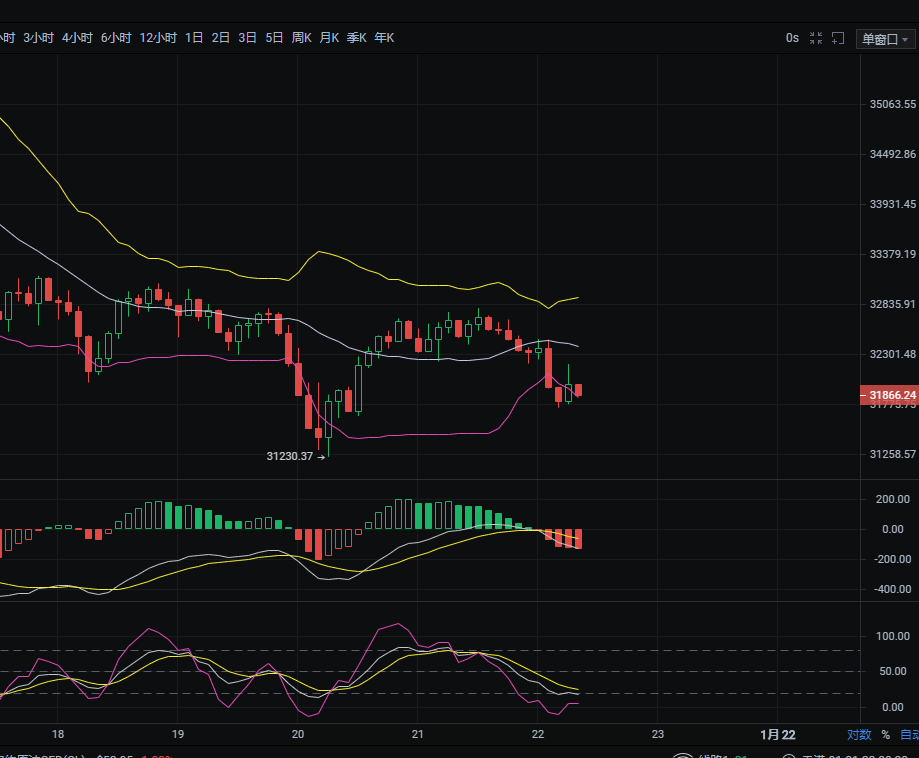Image resolution: width=919 pixels, height=758 pixels.
Task: Switch to 季K quarterly candles
Action: pyautogui.click(x=356, y=38)
